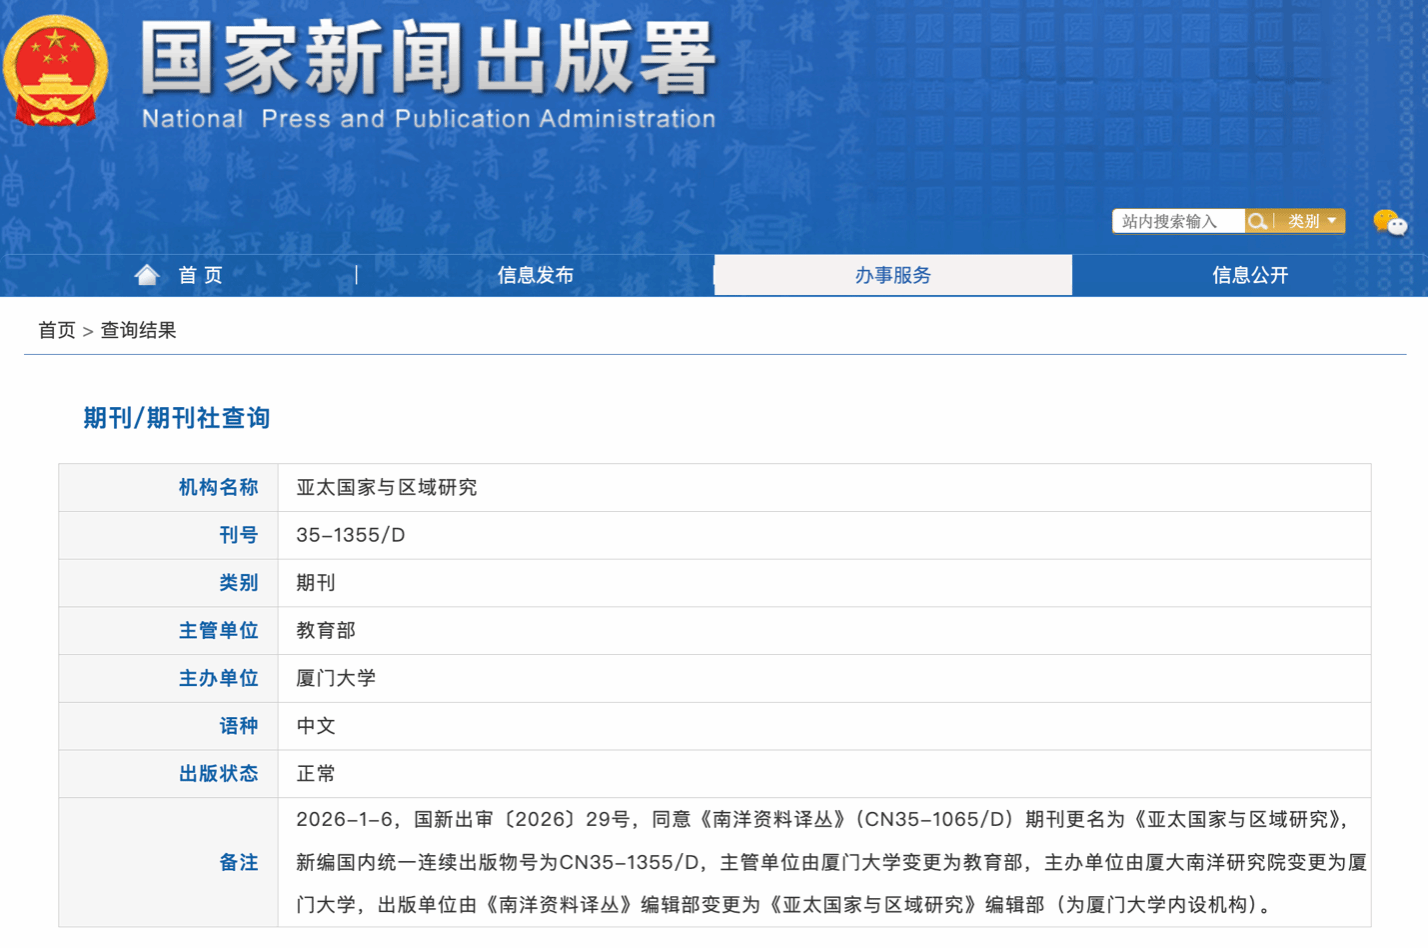Click the 刊号 value 35-1355/D

351,535
